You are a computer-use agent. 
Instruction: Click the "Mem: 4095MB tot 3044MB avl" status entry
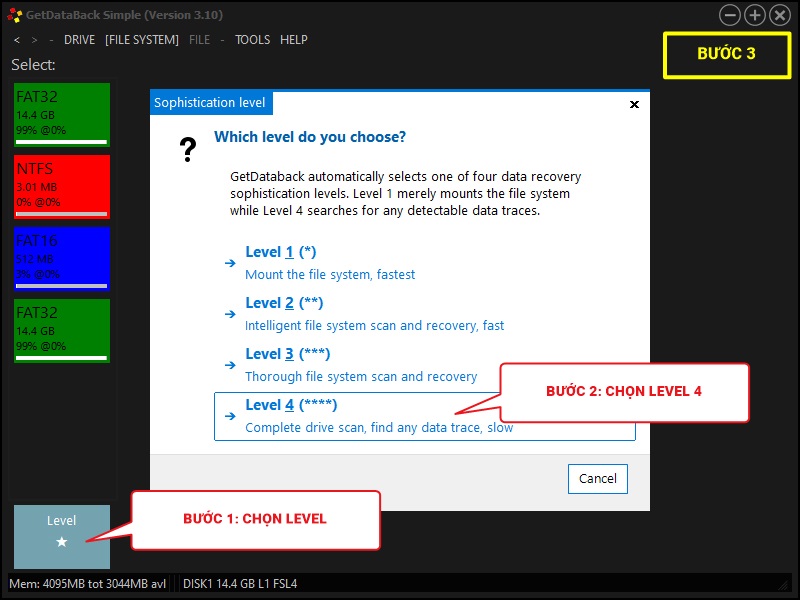(88, 584)
